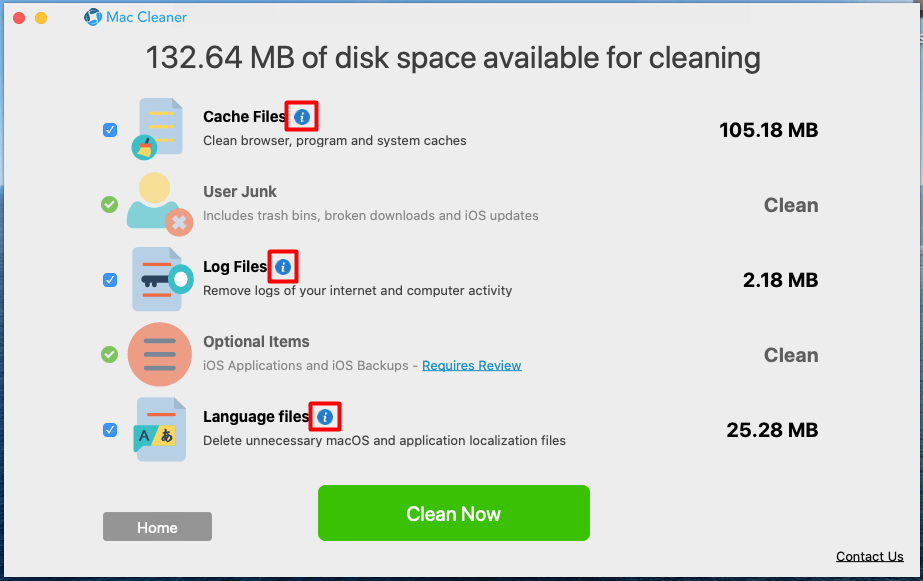The image size is (923, 581).
Task: Return using the Home button
Action: (x=157, y=526)
